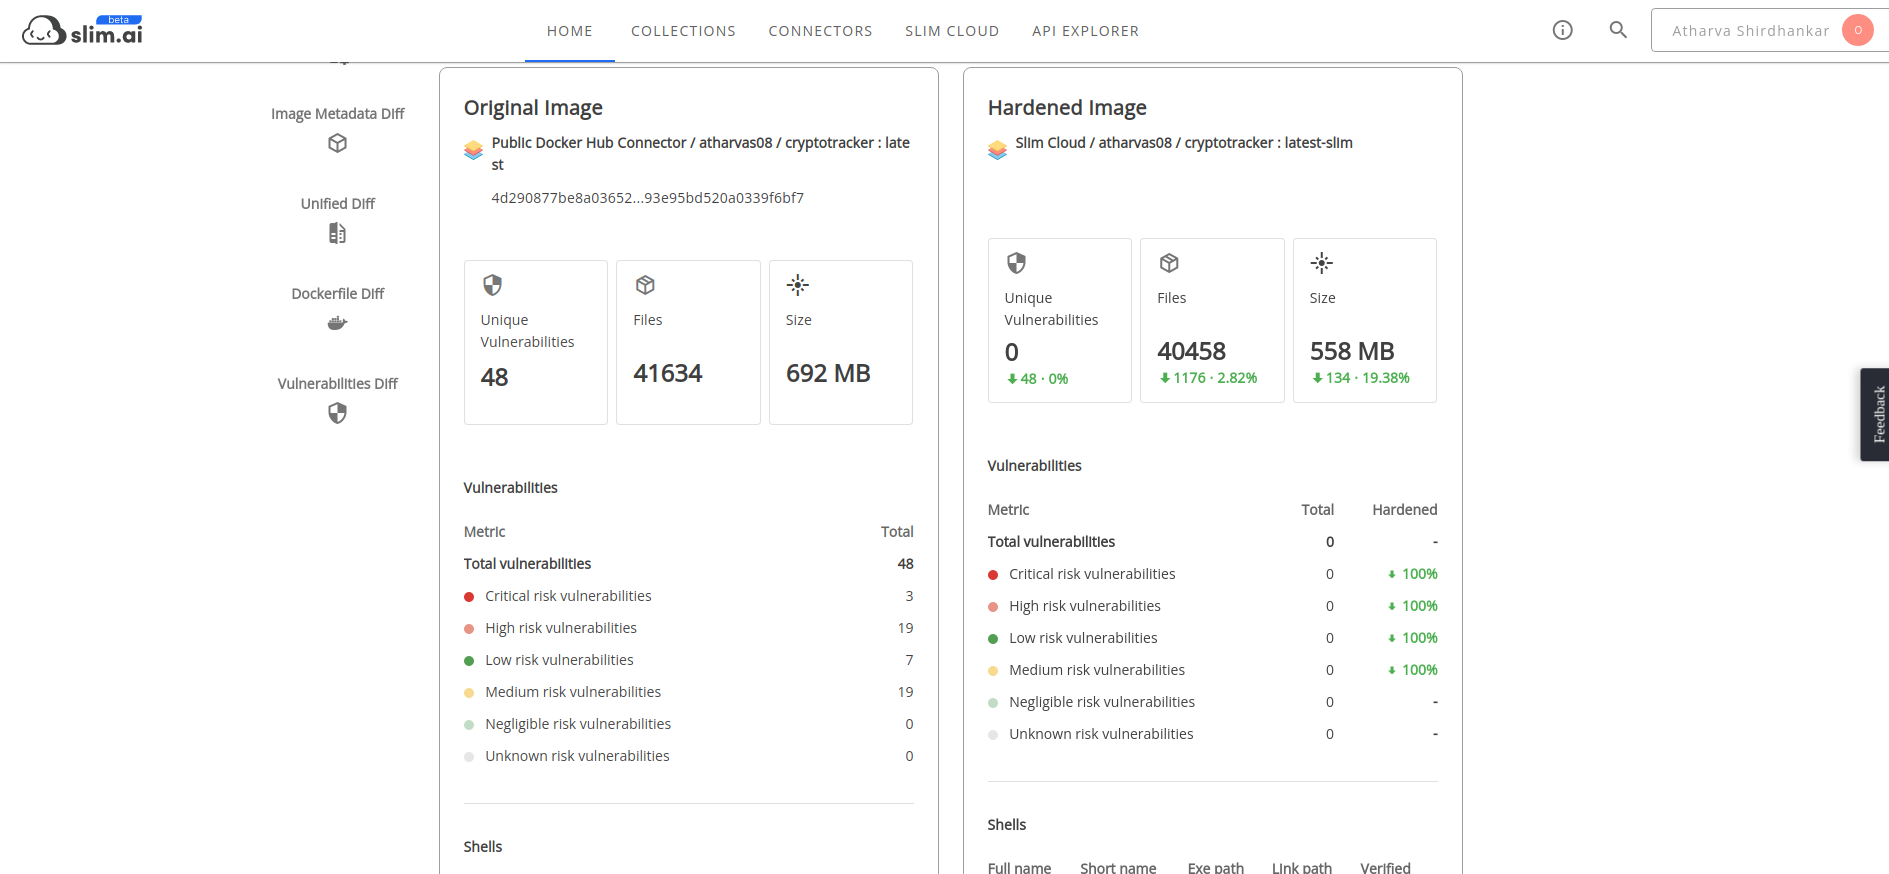Click the Original Unique Vulnerabilities value 48
The image size is (1889, 874).
(495, 377)
